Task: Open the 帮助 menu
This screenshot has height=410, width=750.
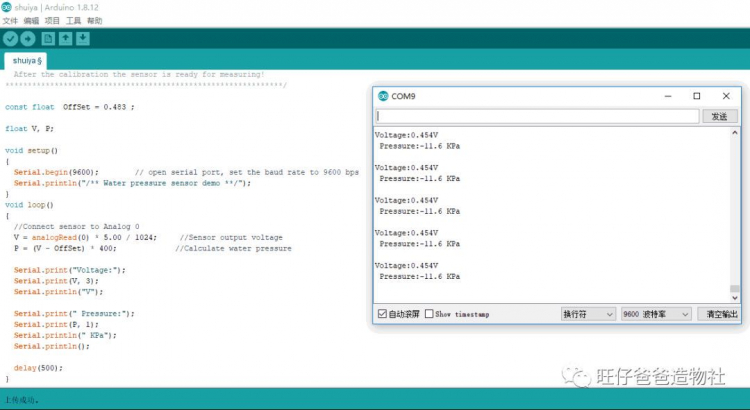Action: [94, 21]
